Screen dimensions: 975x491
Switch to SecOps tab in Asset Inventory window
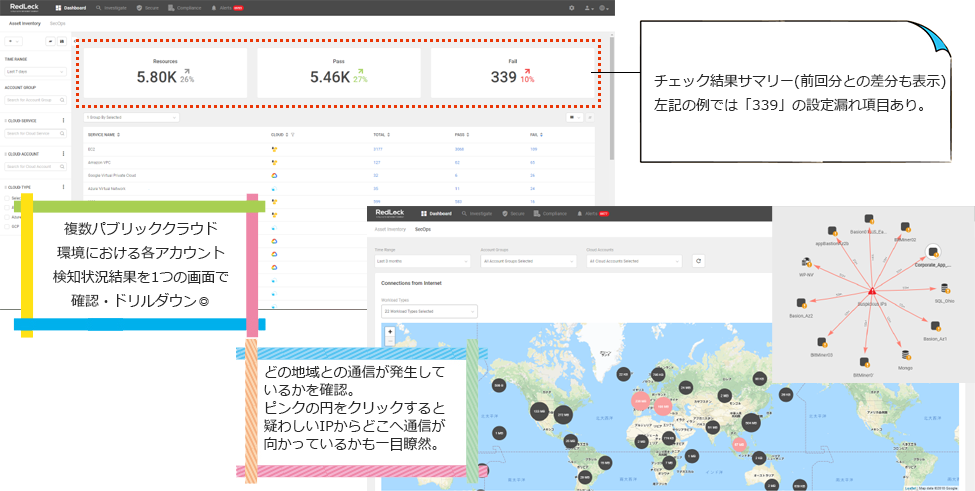pyautogui.click(x=58, y=23)
